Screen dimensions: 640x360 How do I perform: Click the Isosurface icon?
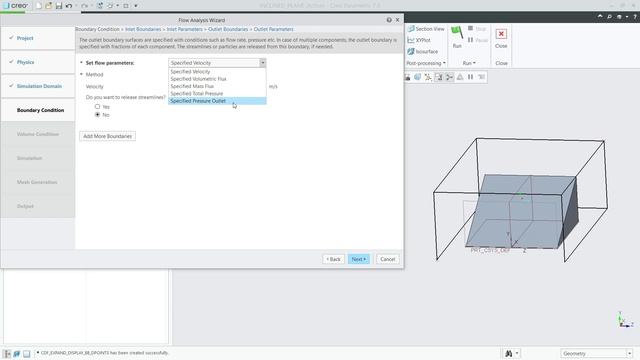tap(411, 51)
